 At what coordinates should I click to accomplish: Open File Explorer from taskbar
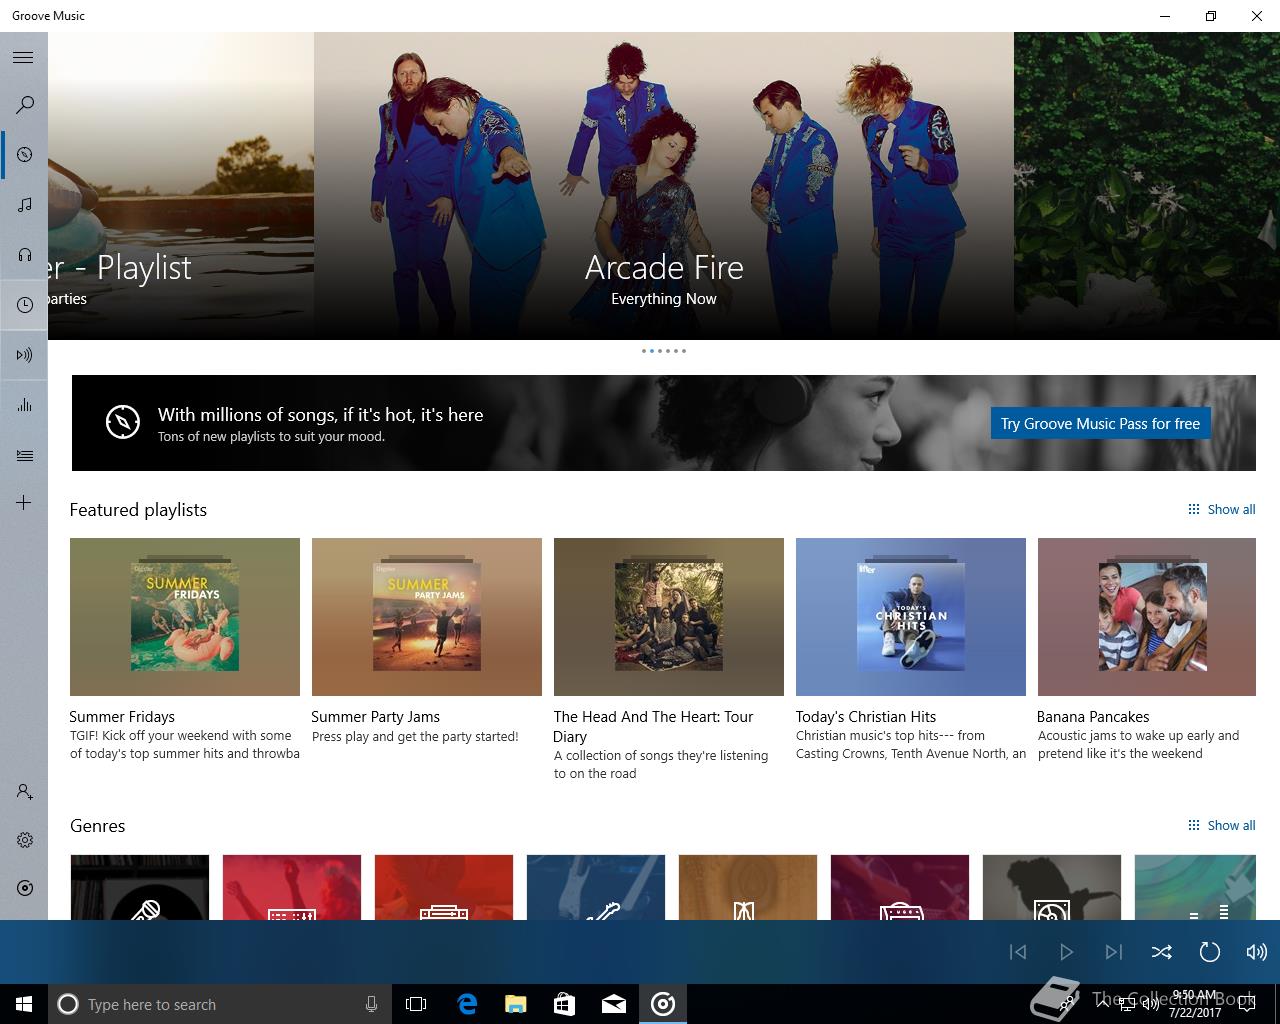coord(516,1004)
